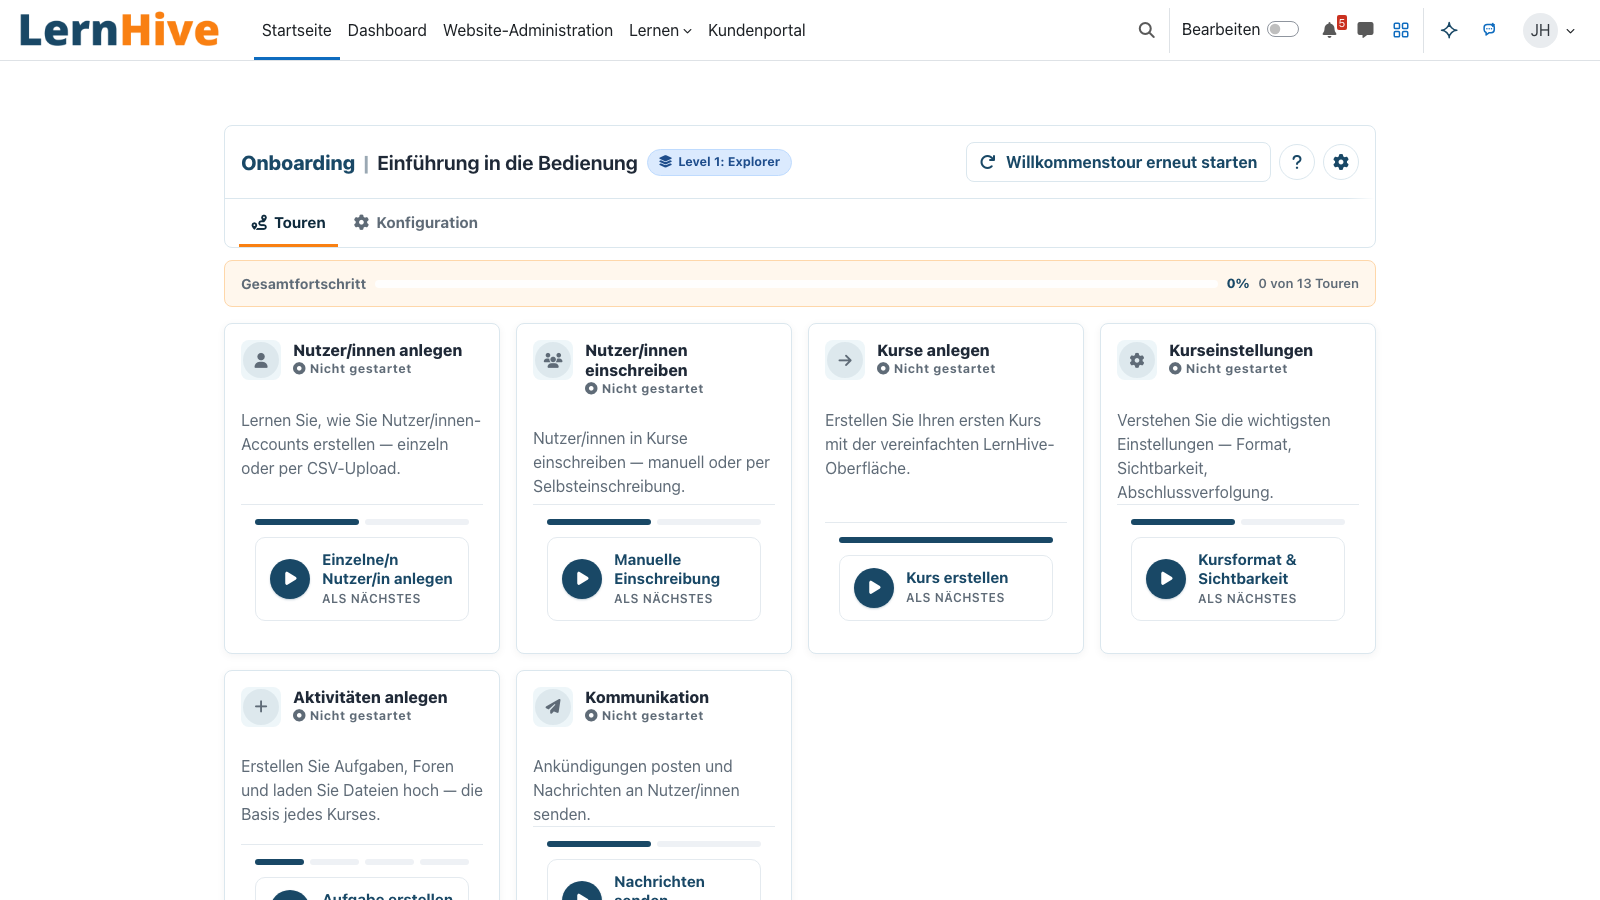Click the 0 von 13 Touren text
Viewport: 1600px width, 900px height.
point(1308,284)
